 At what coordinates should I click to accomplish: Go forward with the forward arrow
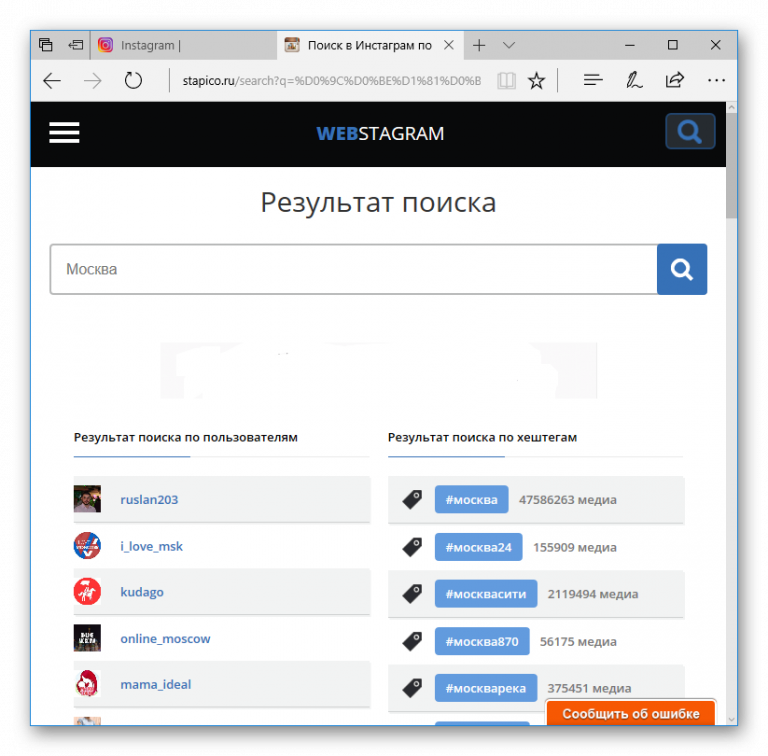click(x=92, y=81)
